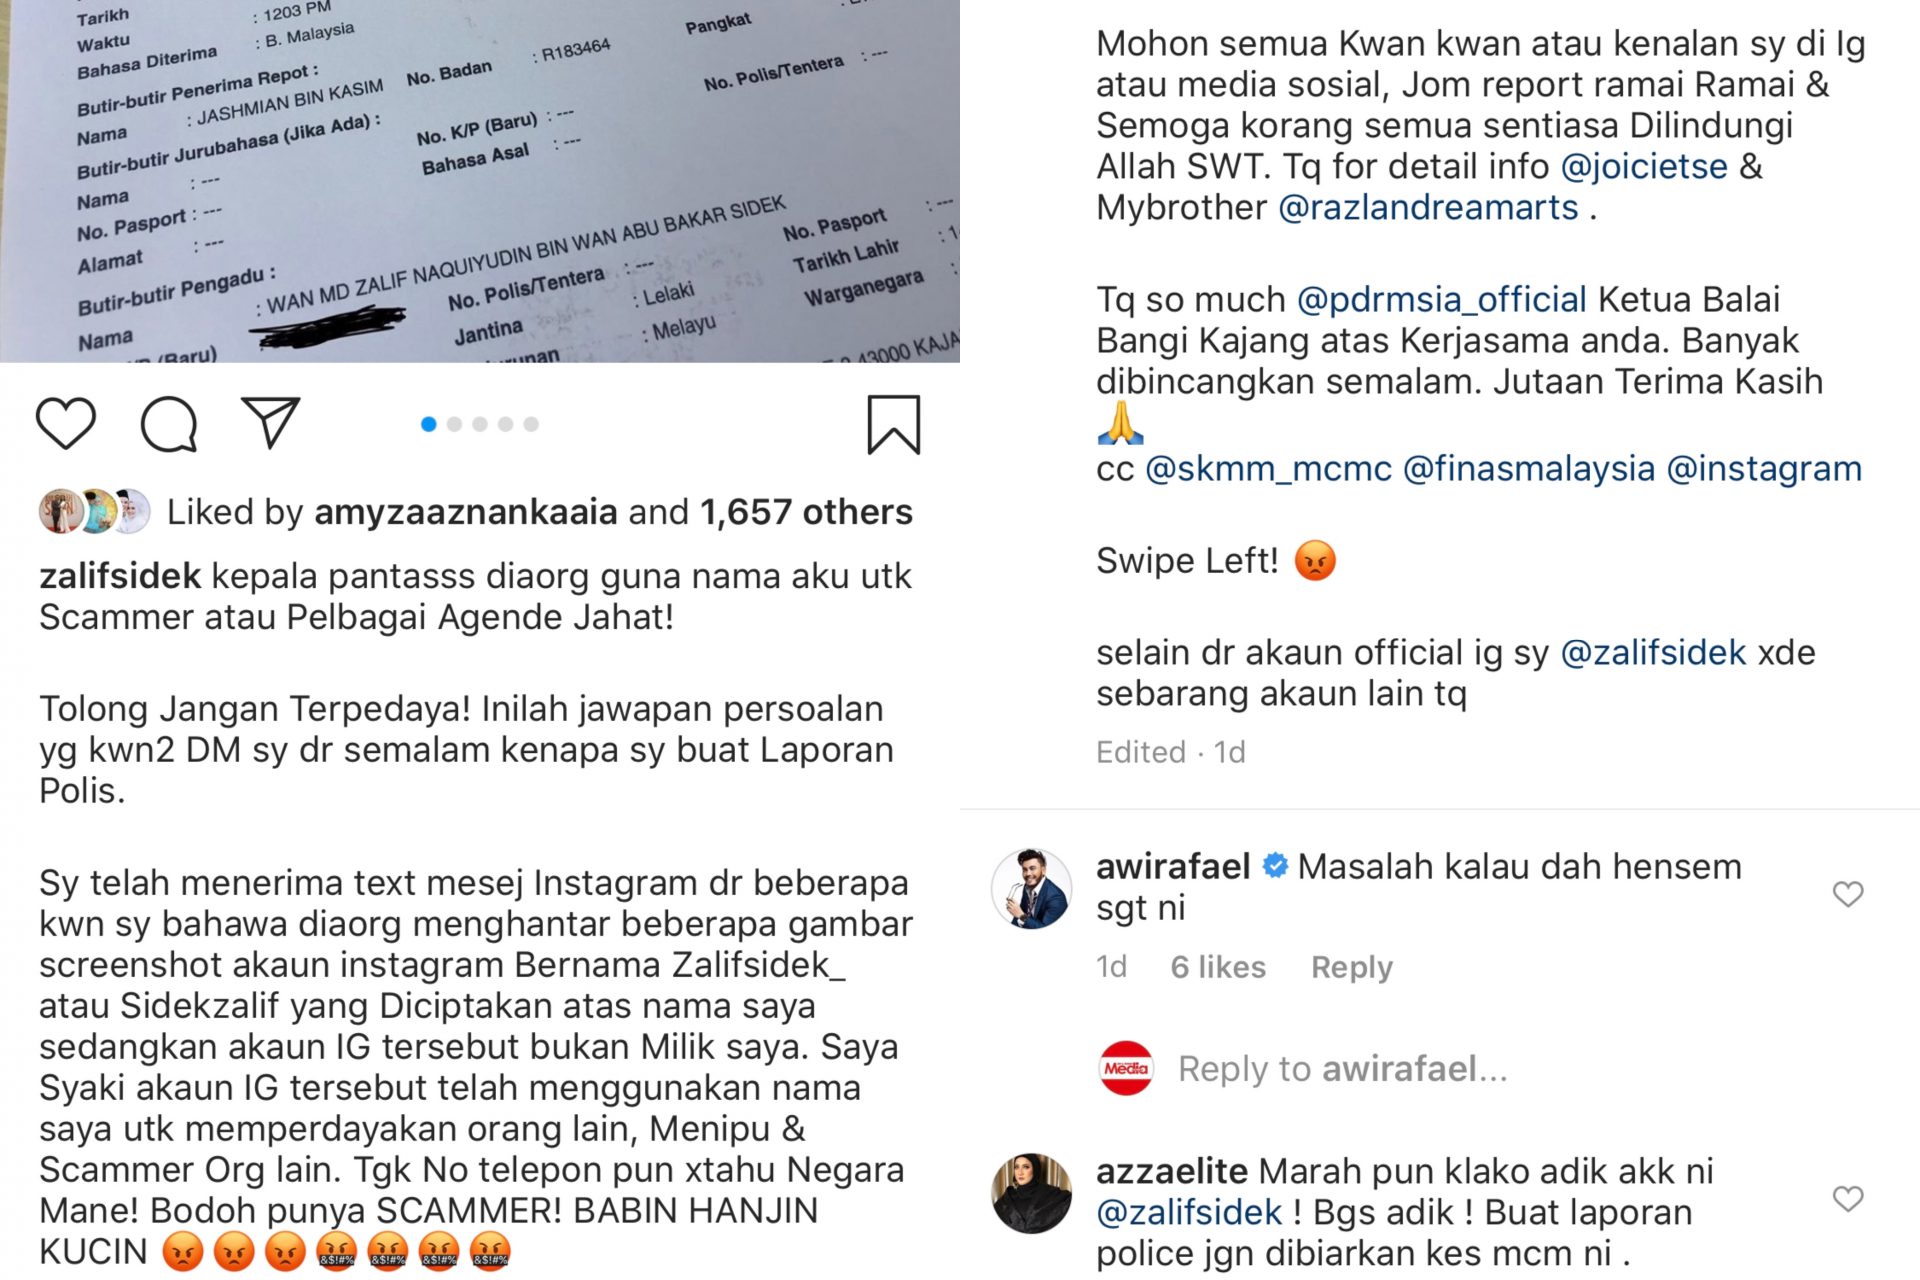1920x1280 pixels.
Task: Like awirafael's comment with the heart
Action: pos(1847,894)
